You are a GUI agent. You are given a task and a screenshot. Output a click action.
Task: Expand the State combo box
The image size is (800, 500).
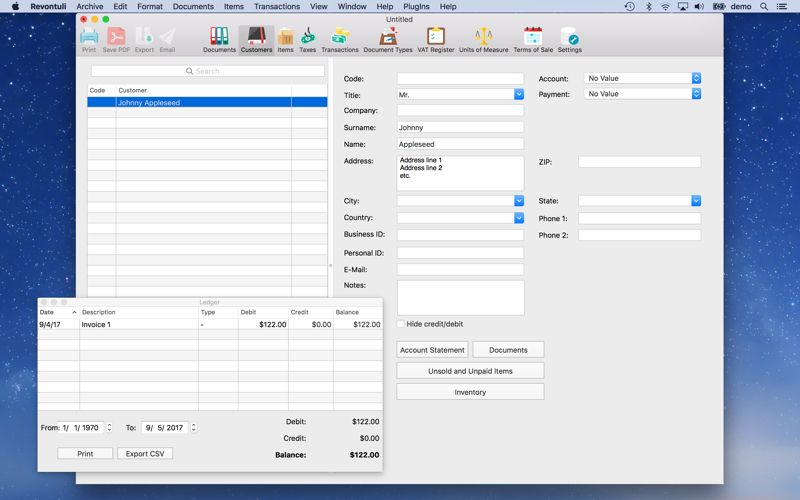[696, 201]
